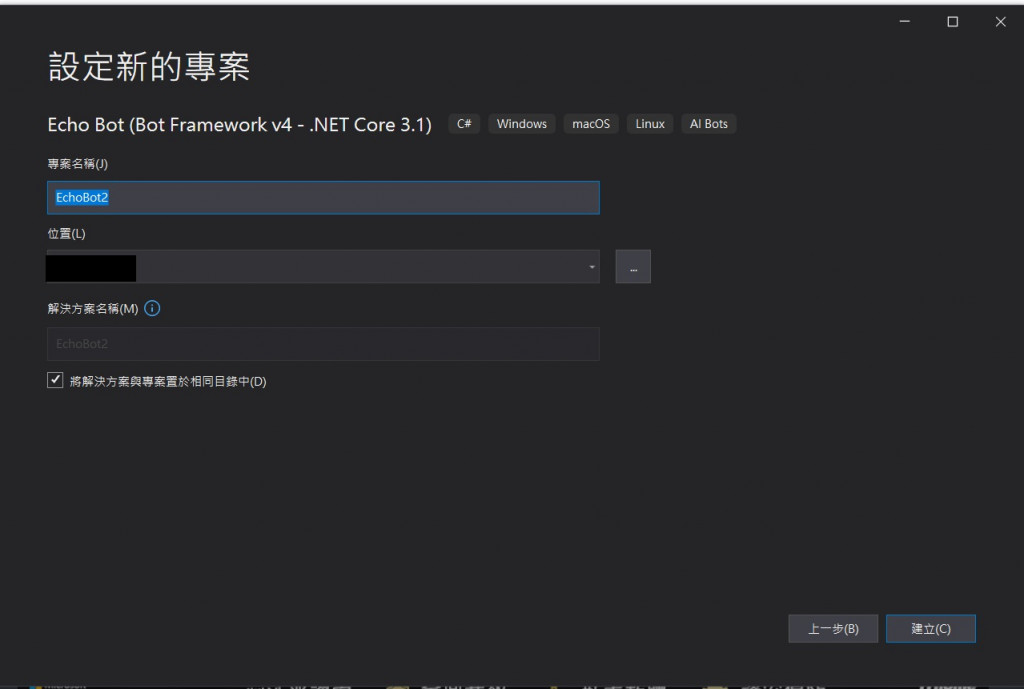Click the C# language tag
This screenshot has width=1024, height=689.
(x=464, y=124)
